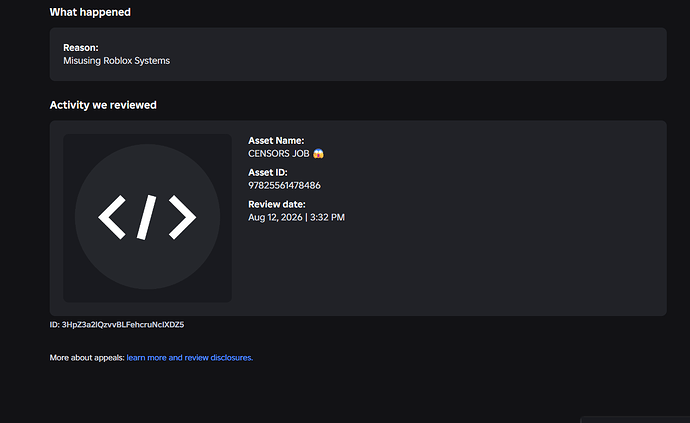Click the More about appeals text
The height and width of the screenshot is (423, 690).
pyautogui.click(x=87, y=358)
